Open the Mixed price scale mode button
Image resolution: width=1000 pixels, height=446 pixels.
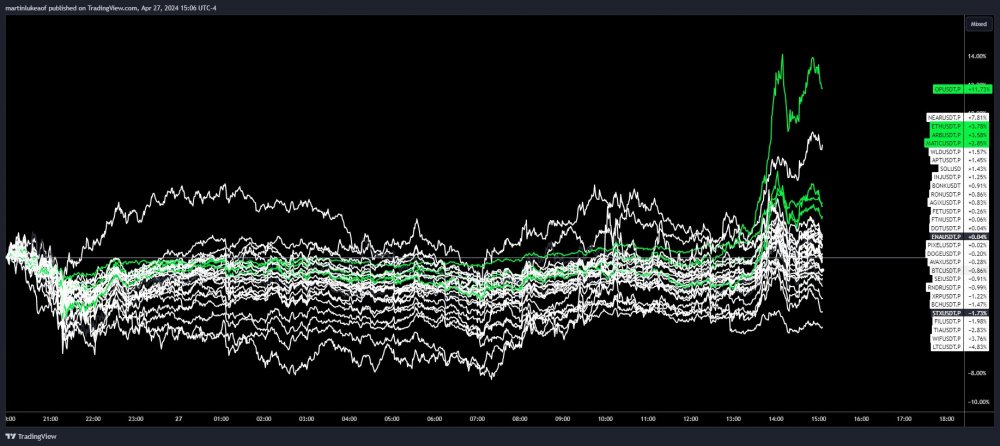pyautogui.click(x=978, y=24)
